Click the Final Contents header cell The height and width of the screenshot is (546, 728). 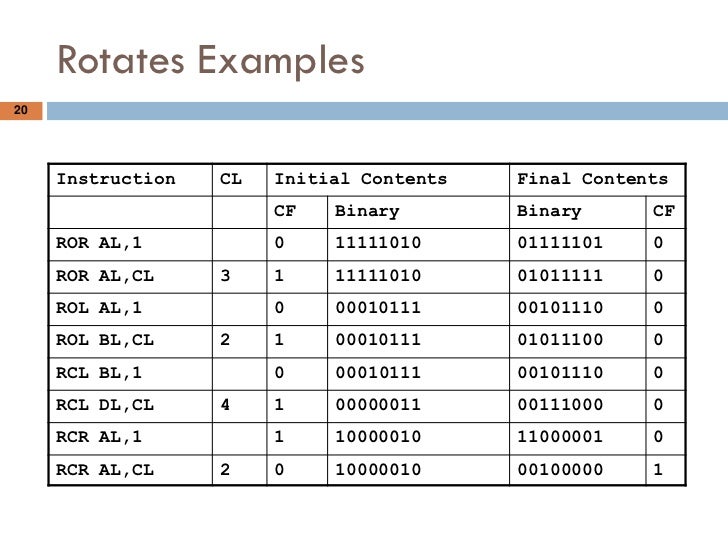[x=598, y=180]
